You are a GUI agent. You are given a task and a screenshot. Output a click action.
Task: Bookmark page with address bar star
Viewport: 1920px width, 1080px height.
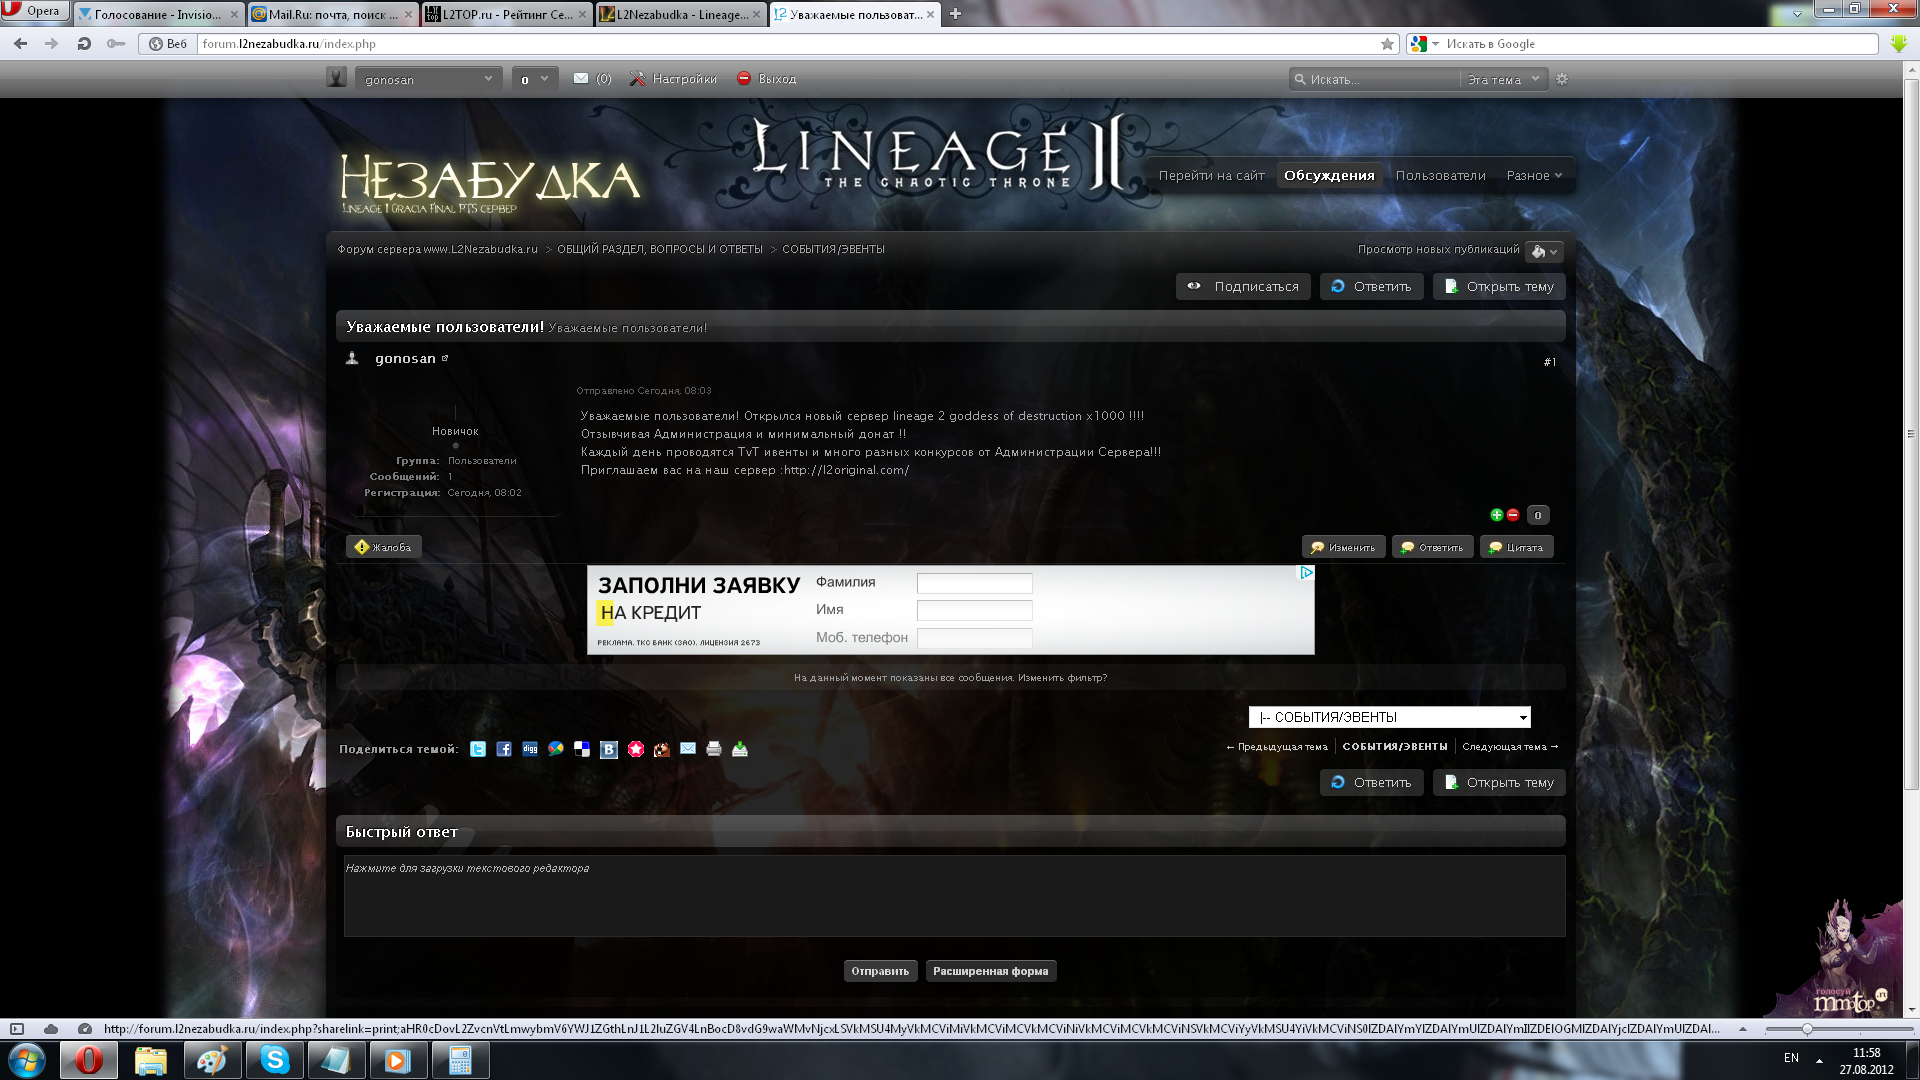pyautogui.click(x=1387, y=44)
